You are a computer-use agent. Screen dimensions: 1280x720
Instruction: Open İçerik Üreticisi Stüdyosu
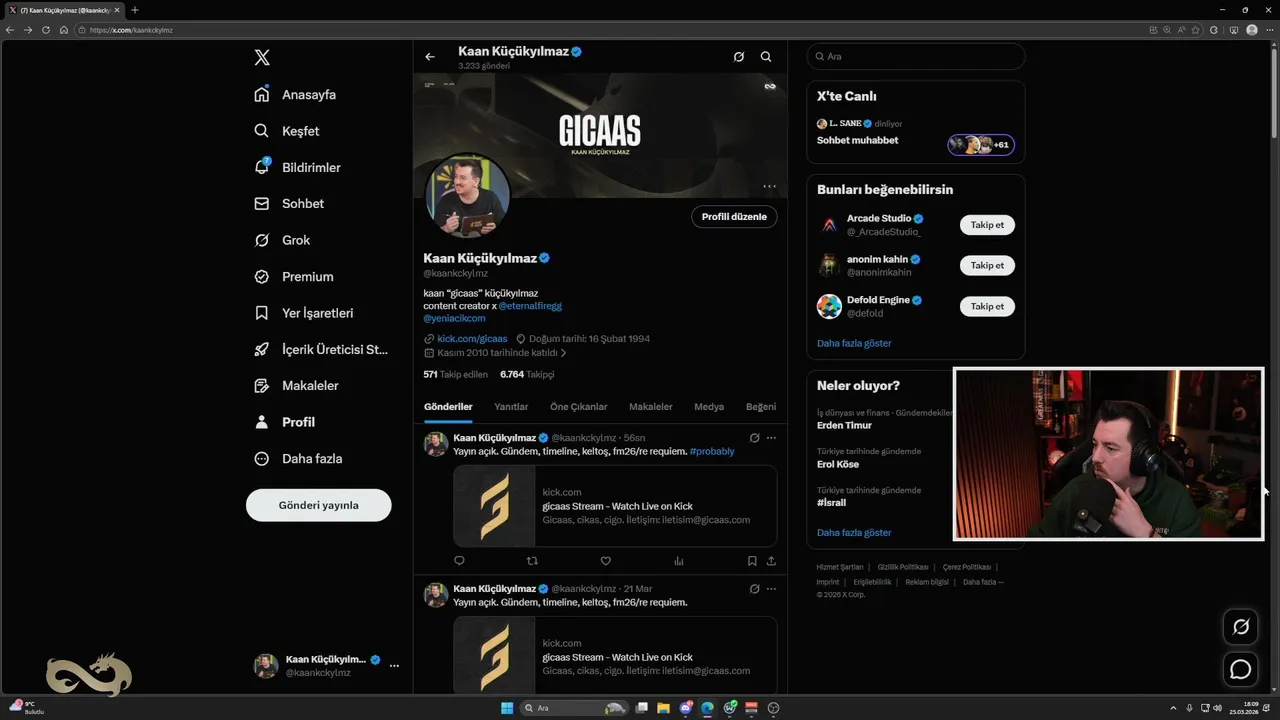(321, 349)
